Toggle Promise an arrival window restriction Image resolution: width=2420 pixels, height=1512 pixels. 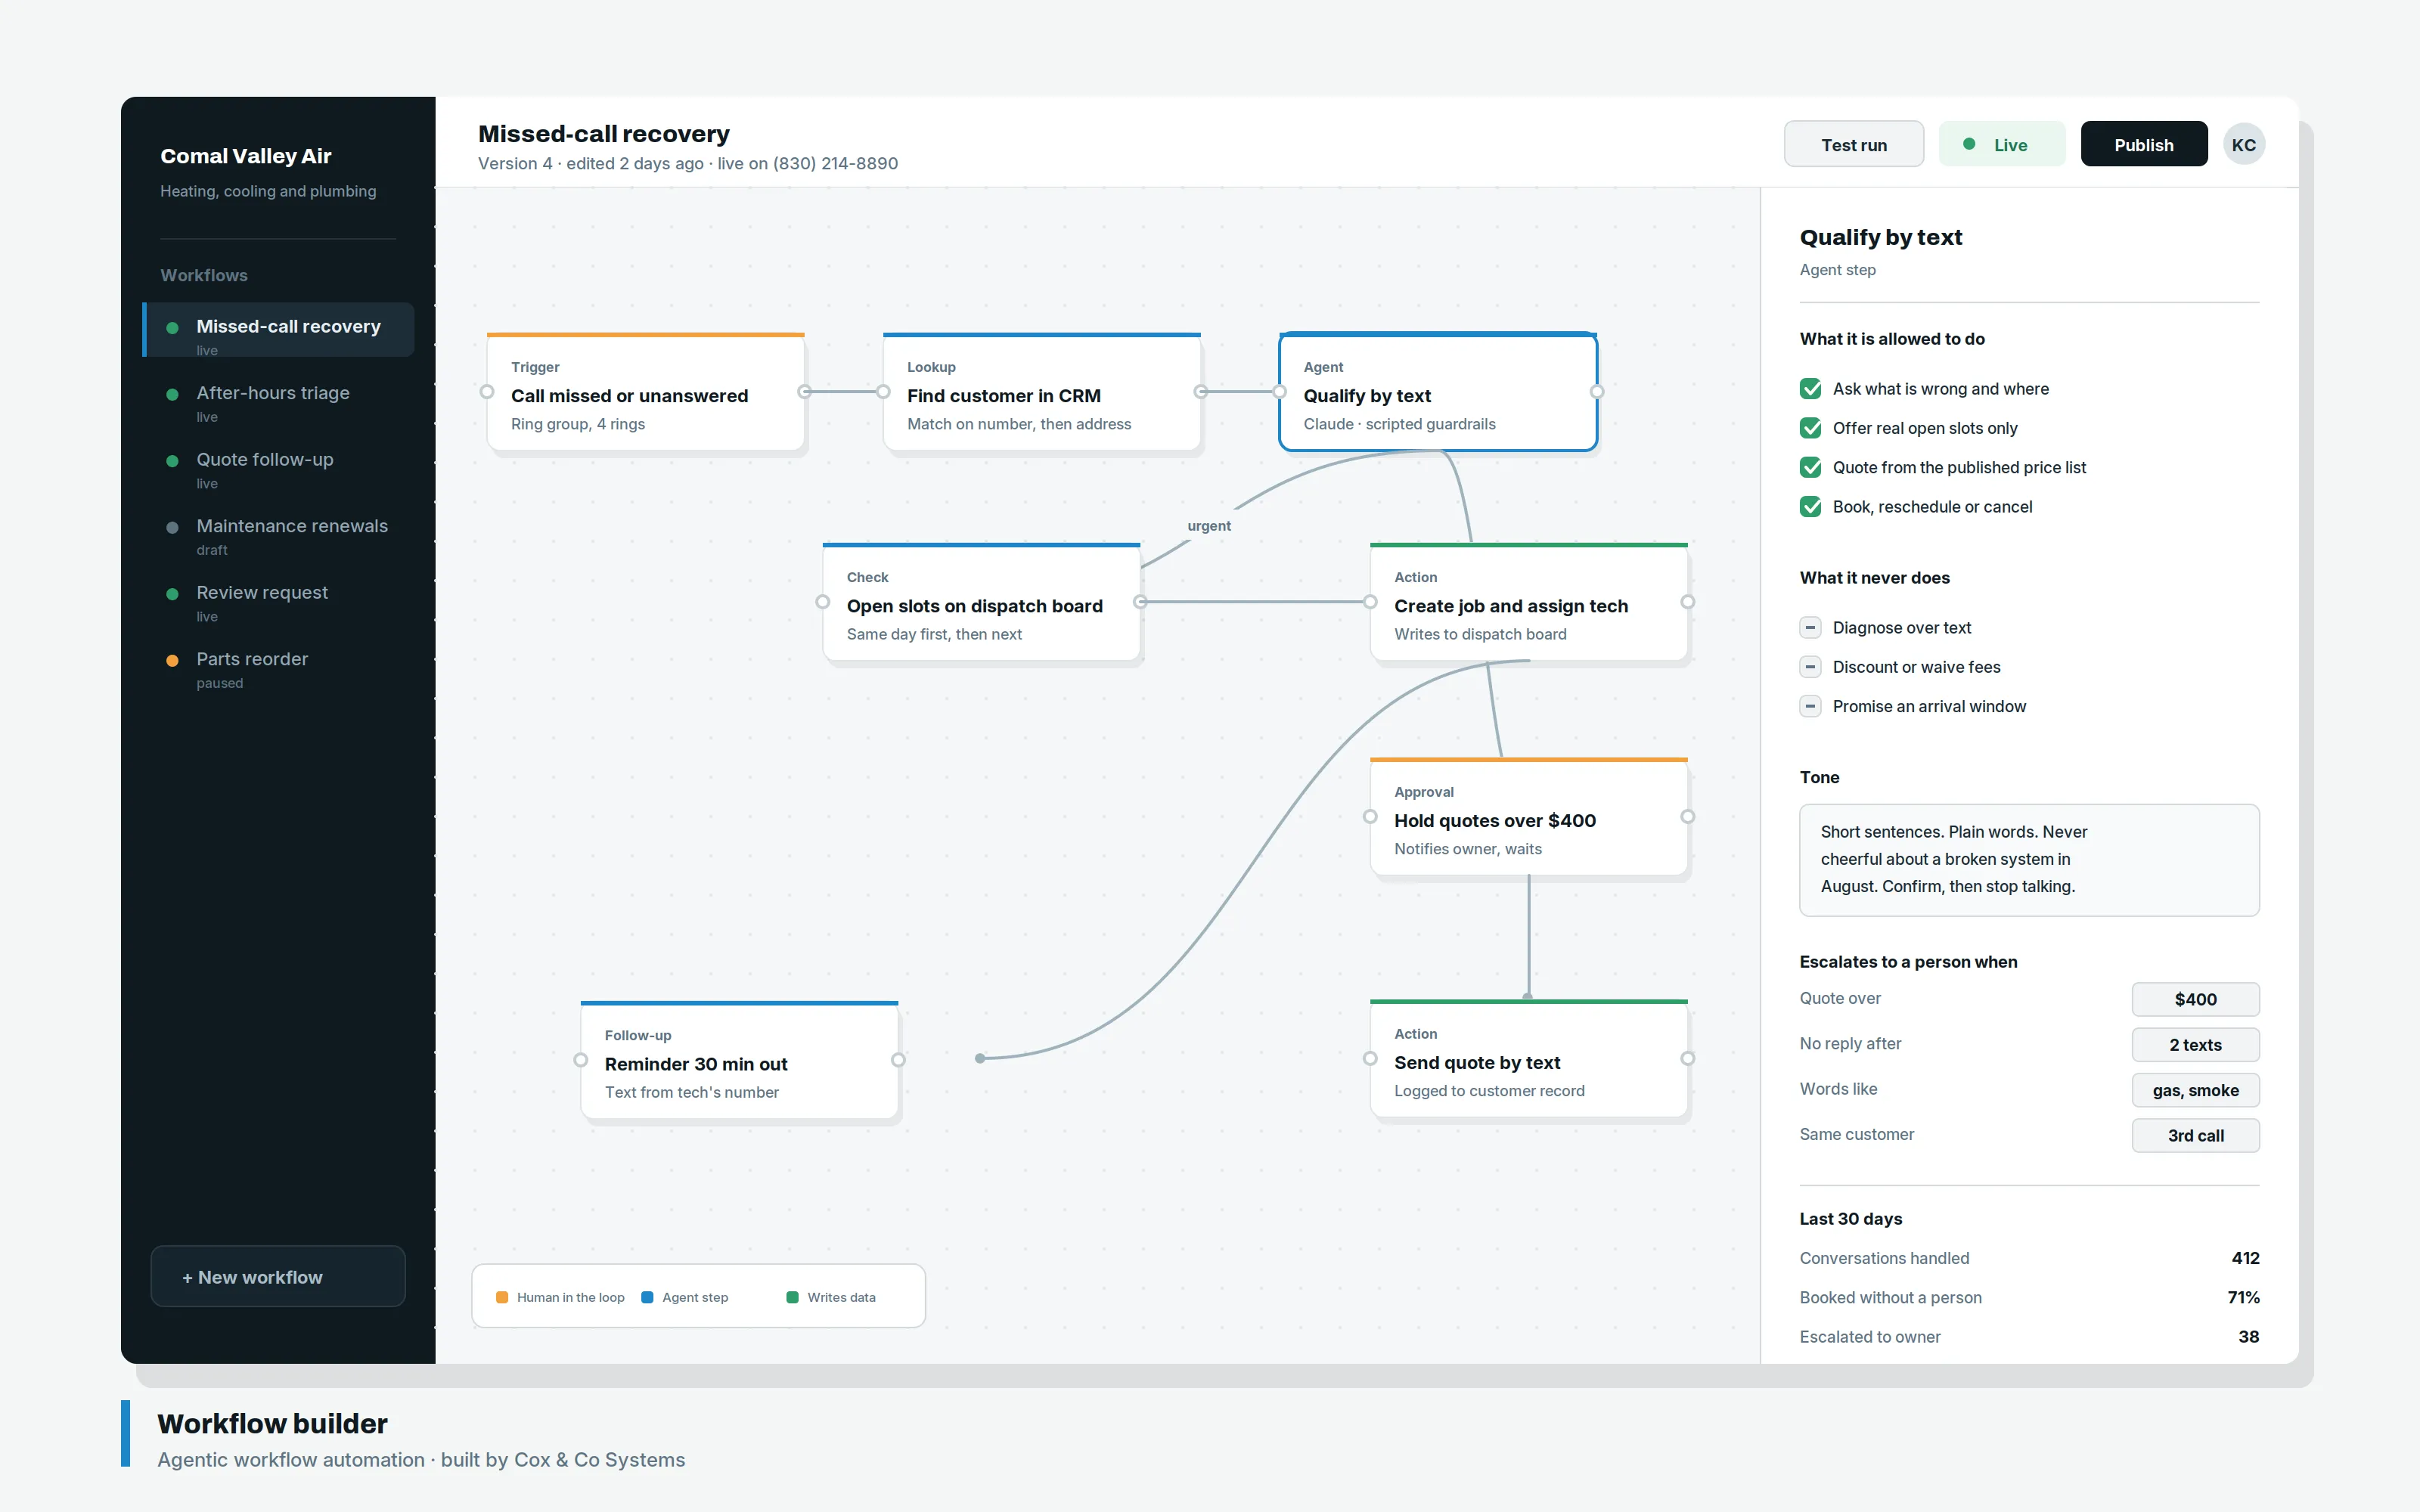(x=1810, y=706)
